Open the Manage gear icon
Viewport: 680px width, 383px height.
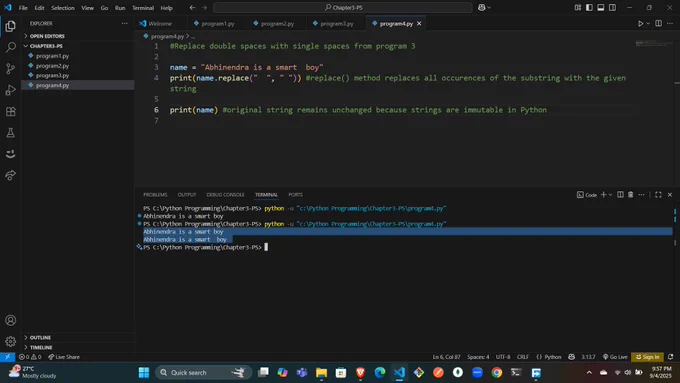click(10, 341)
